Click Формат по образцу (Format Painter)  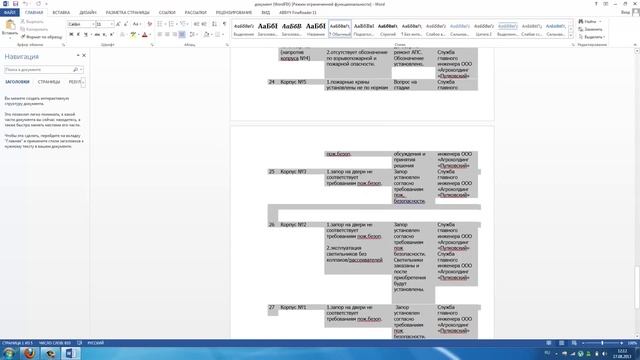point(41,37)
